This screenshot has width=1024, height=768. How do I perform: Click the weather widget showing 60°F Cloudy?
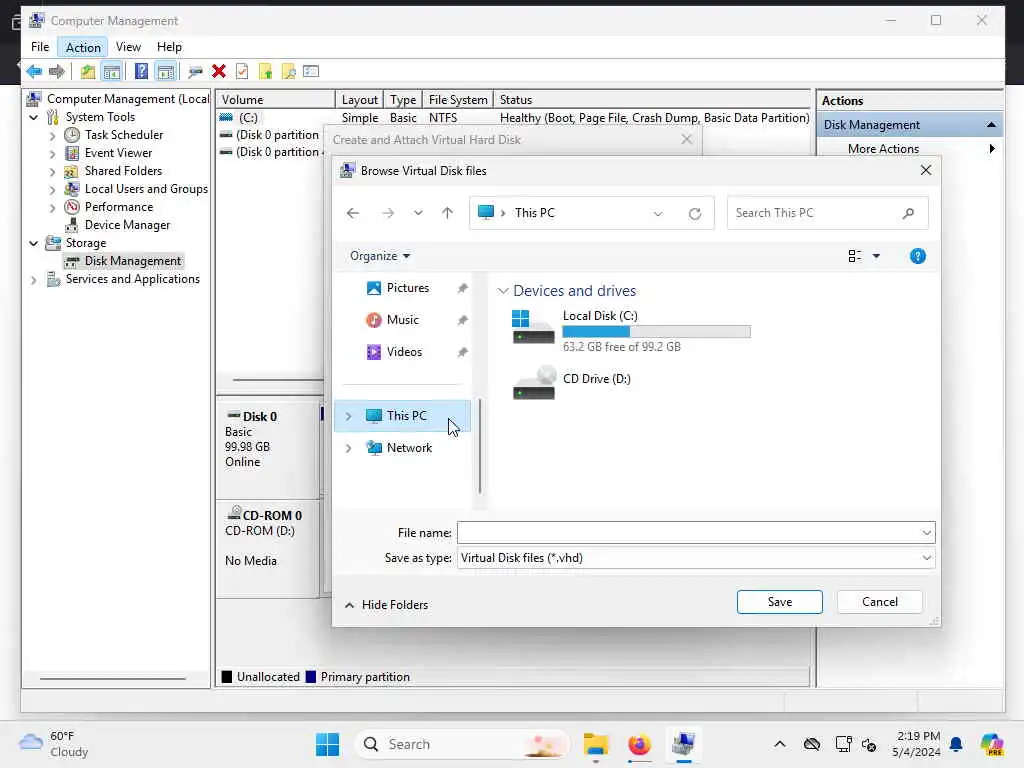tap(54, 744)
